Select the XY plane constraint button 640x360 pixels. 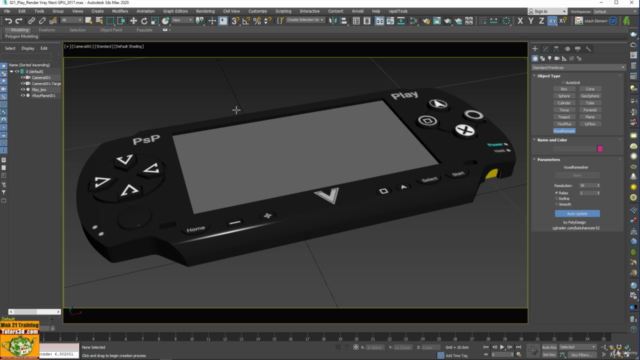click(x=552, y=21)
